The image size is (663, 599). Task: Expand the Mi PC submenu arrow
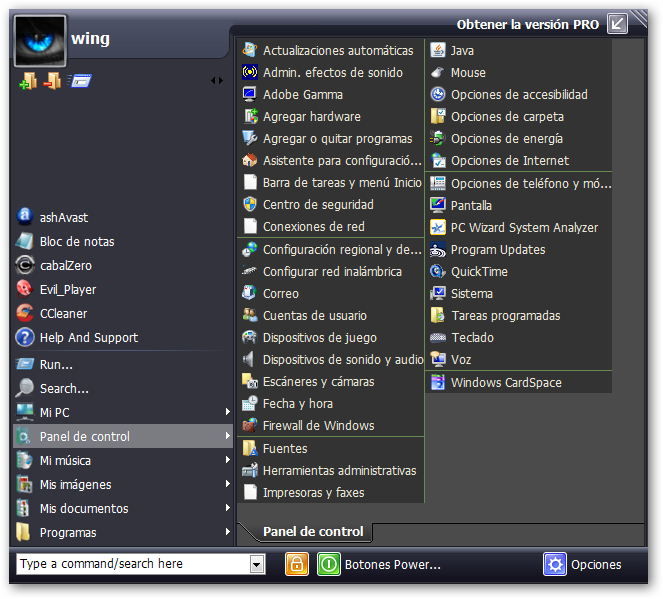click(x=228, y=412)
